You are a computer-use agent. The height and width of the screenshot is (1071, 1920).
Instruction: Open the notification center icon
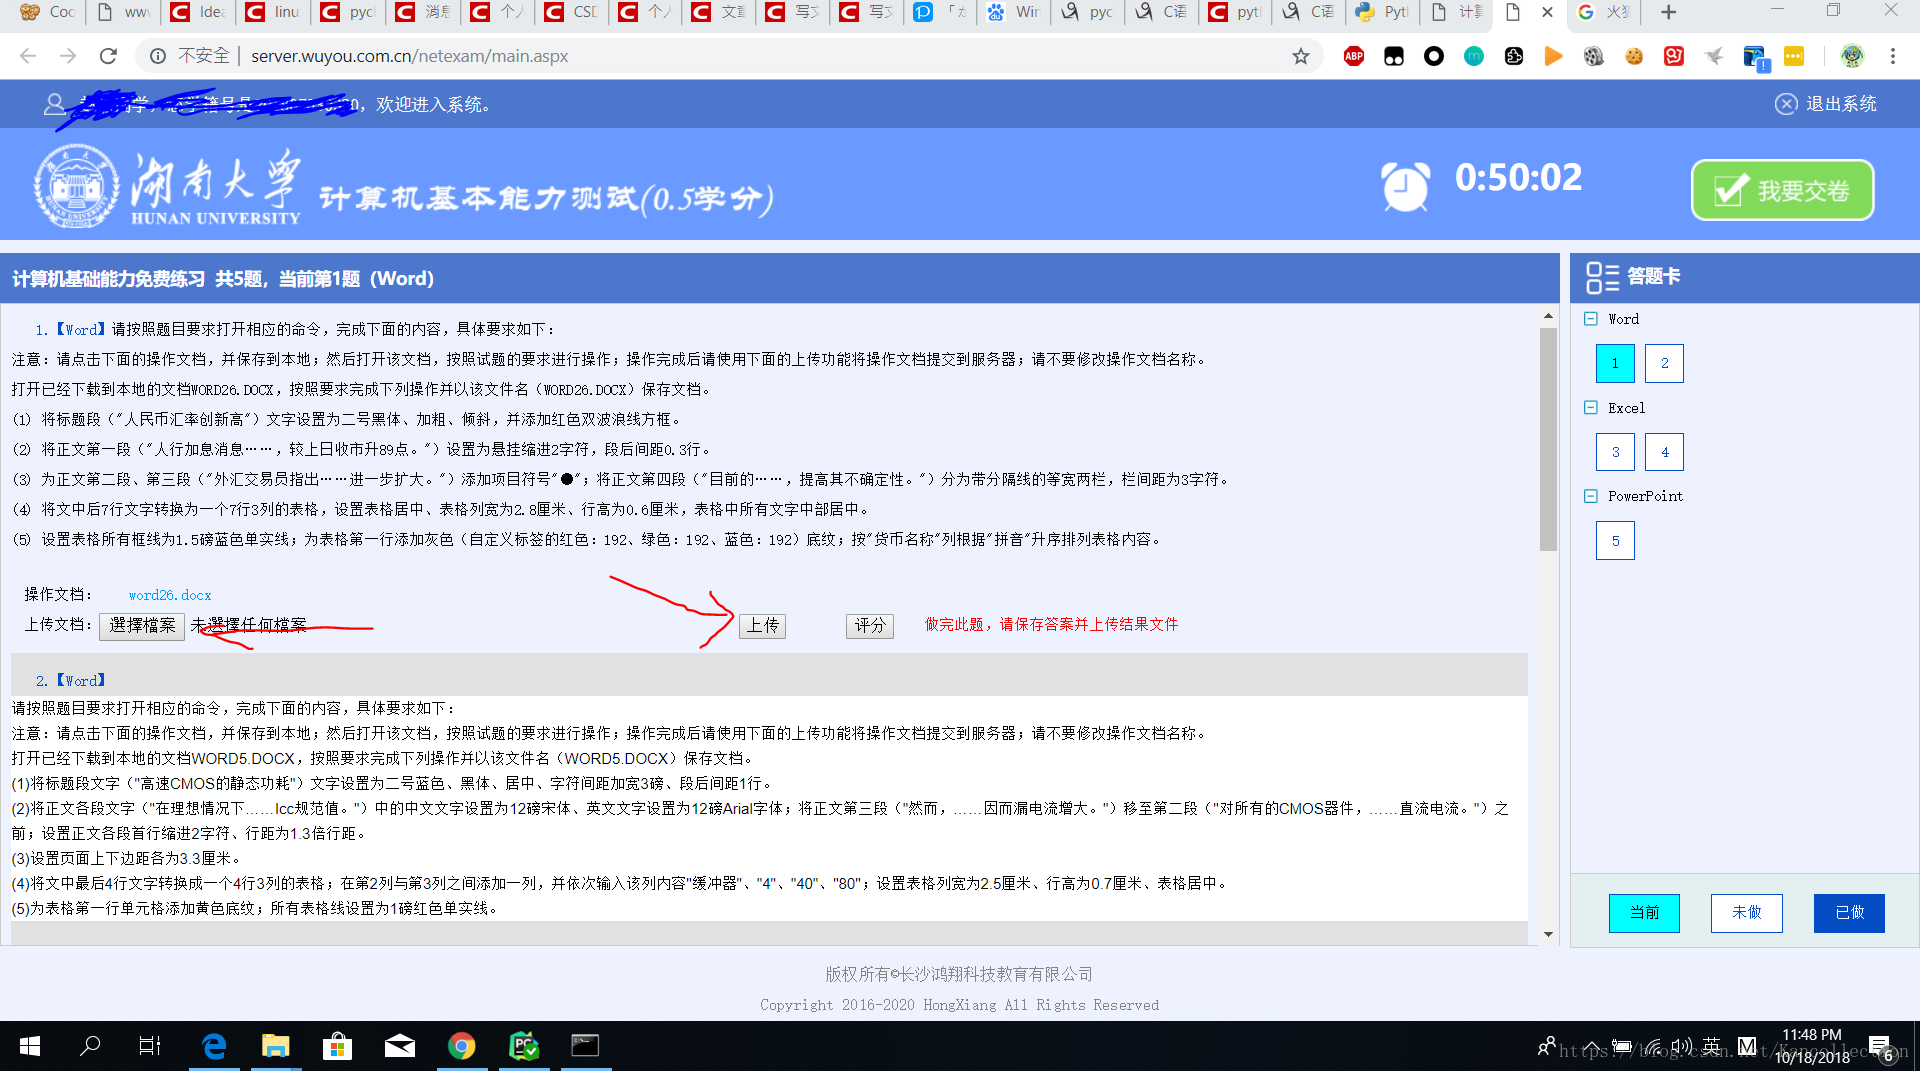point(1880,1047)
